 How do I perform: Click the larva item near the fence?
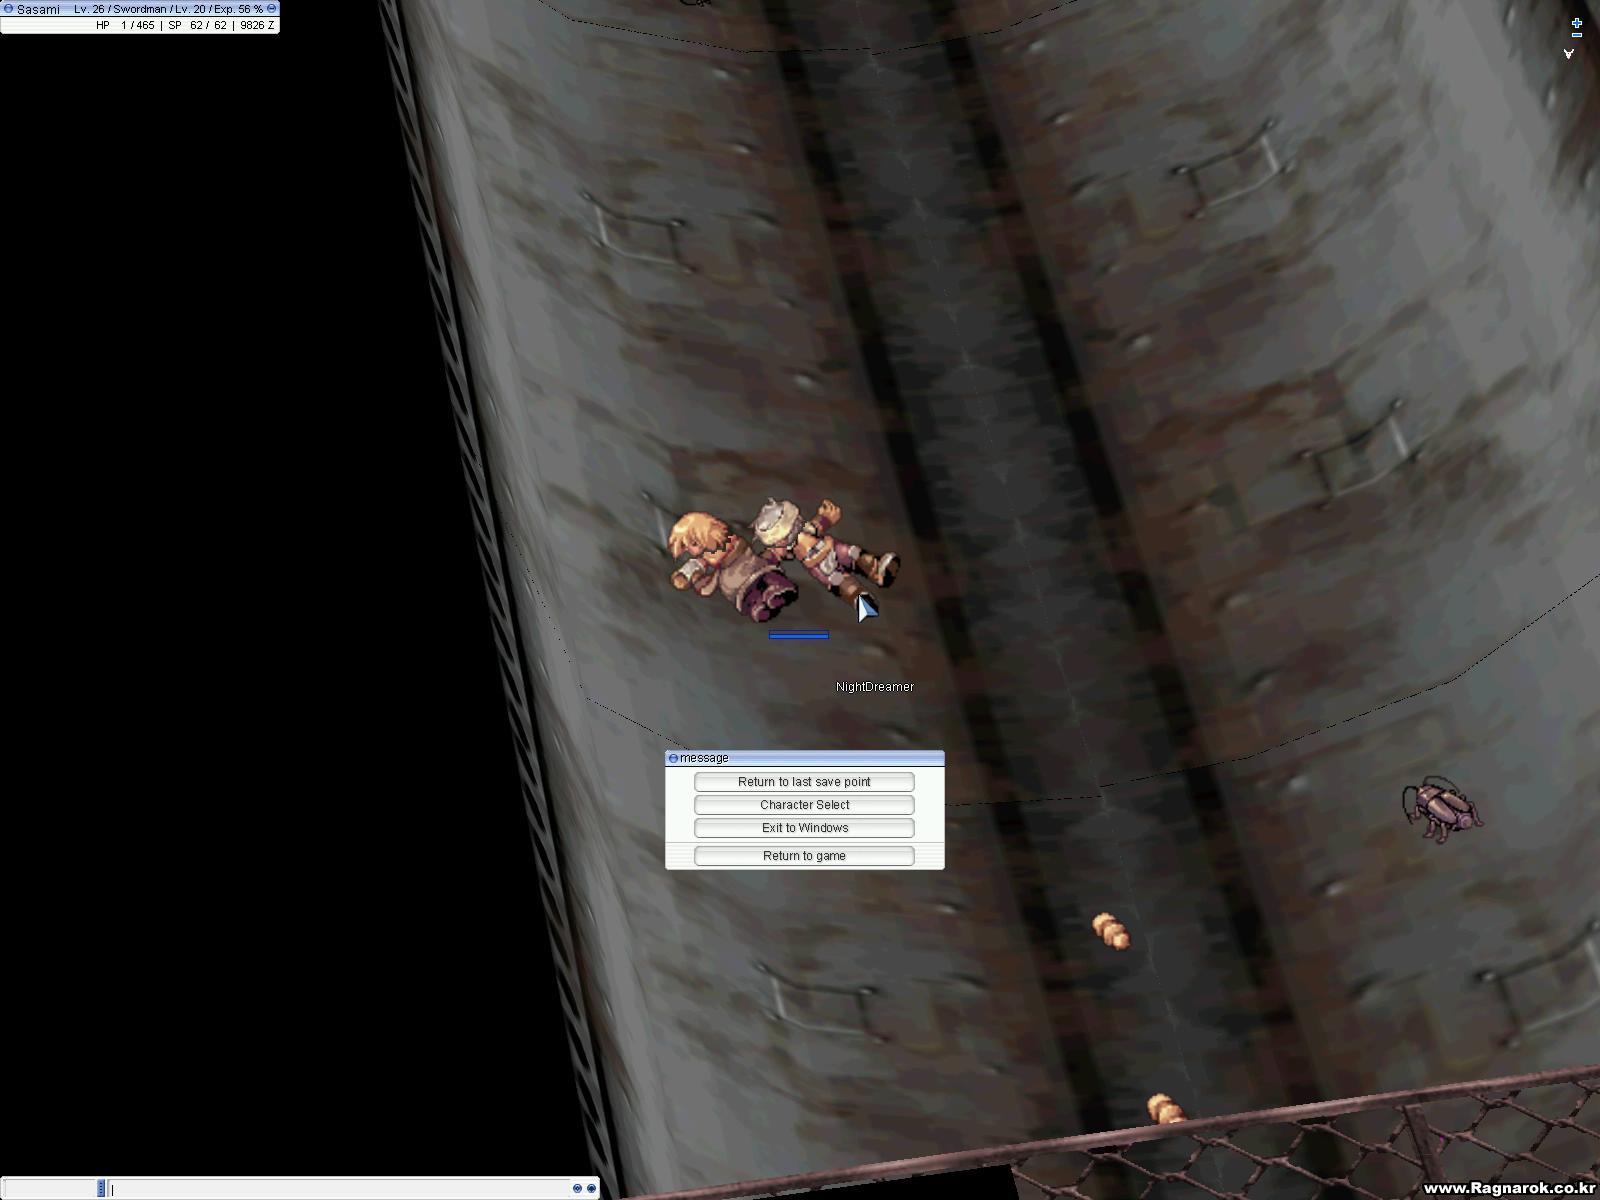click(x=1165, y=1108)
